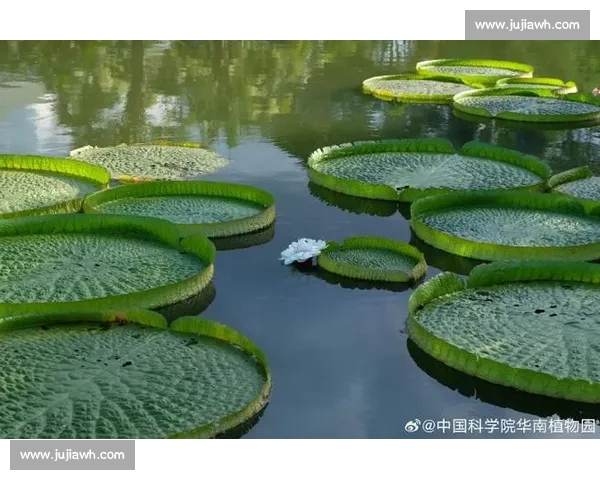Click the white water lily flower
Viewport: 600px width, 480px height.
[302, 250]
